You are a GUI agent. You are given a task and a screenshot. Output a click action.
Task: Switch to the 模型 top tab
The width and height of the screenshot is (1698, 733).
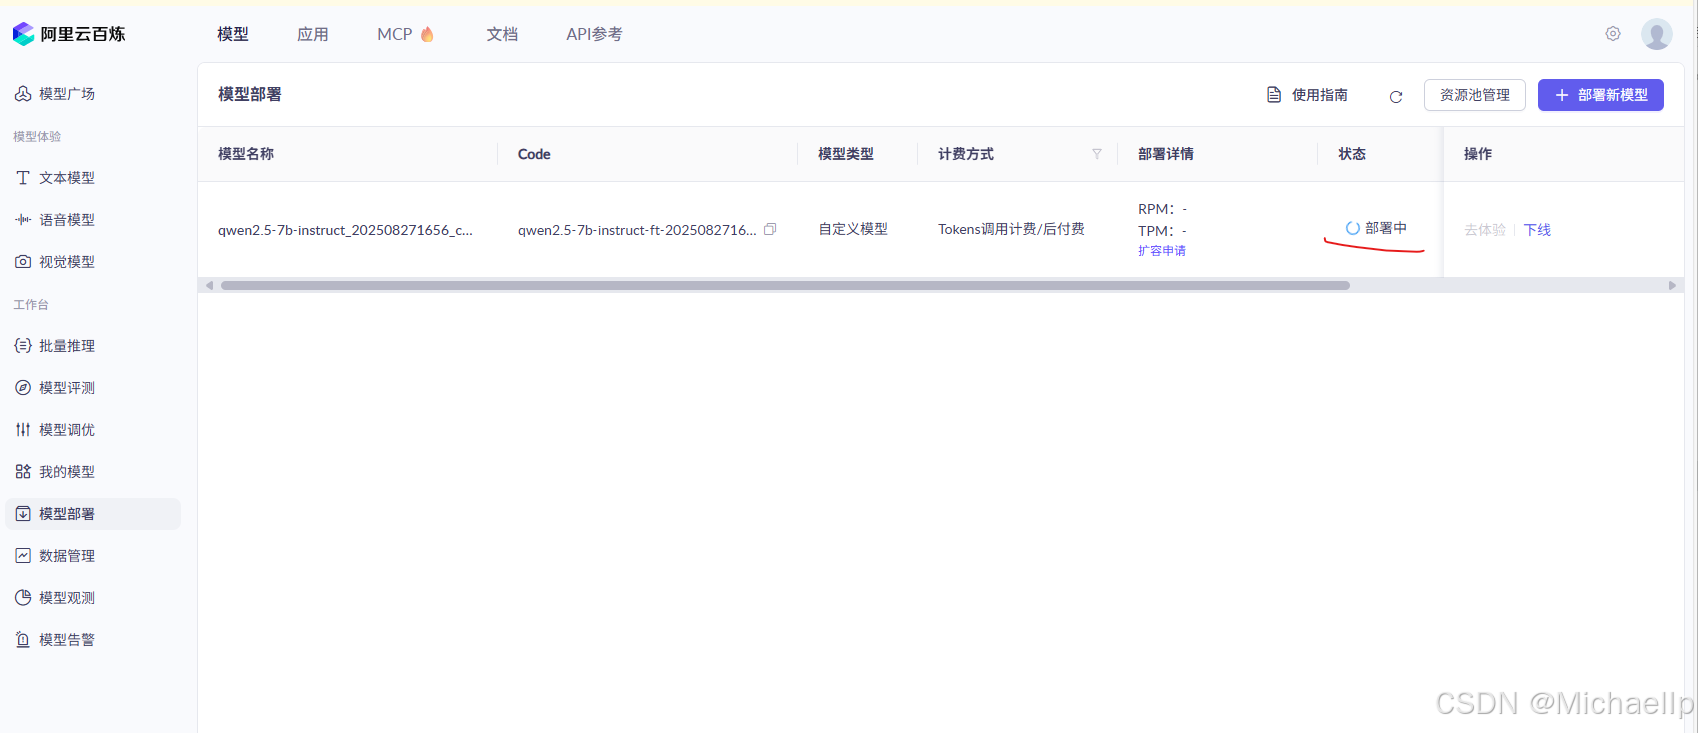[233, 34]
